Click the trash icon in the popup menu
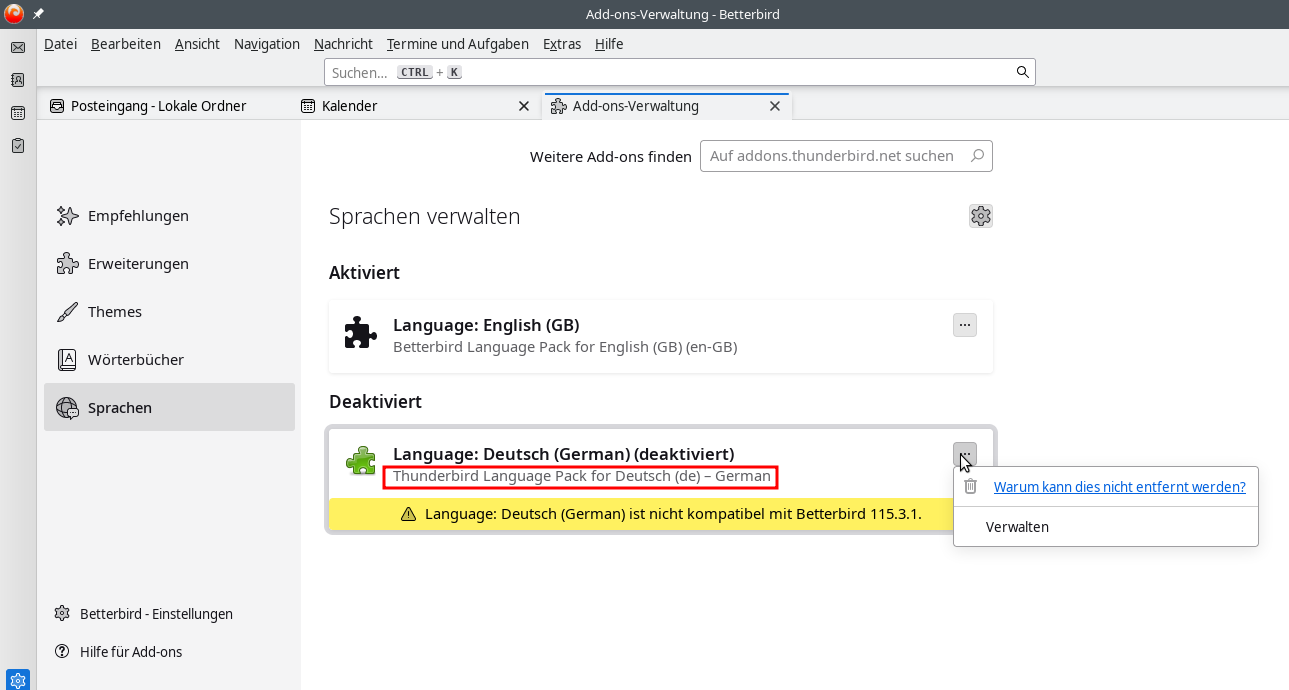1289x690 pixels. tap(970, 487)
